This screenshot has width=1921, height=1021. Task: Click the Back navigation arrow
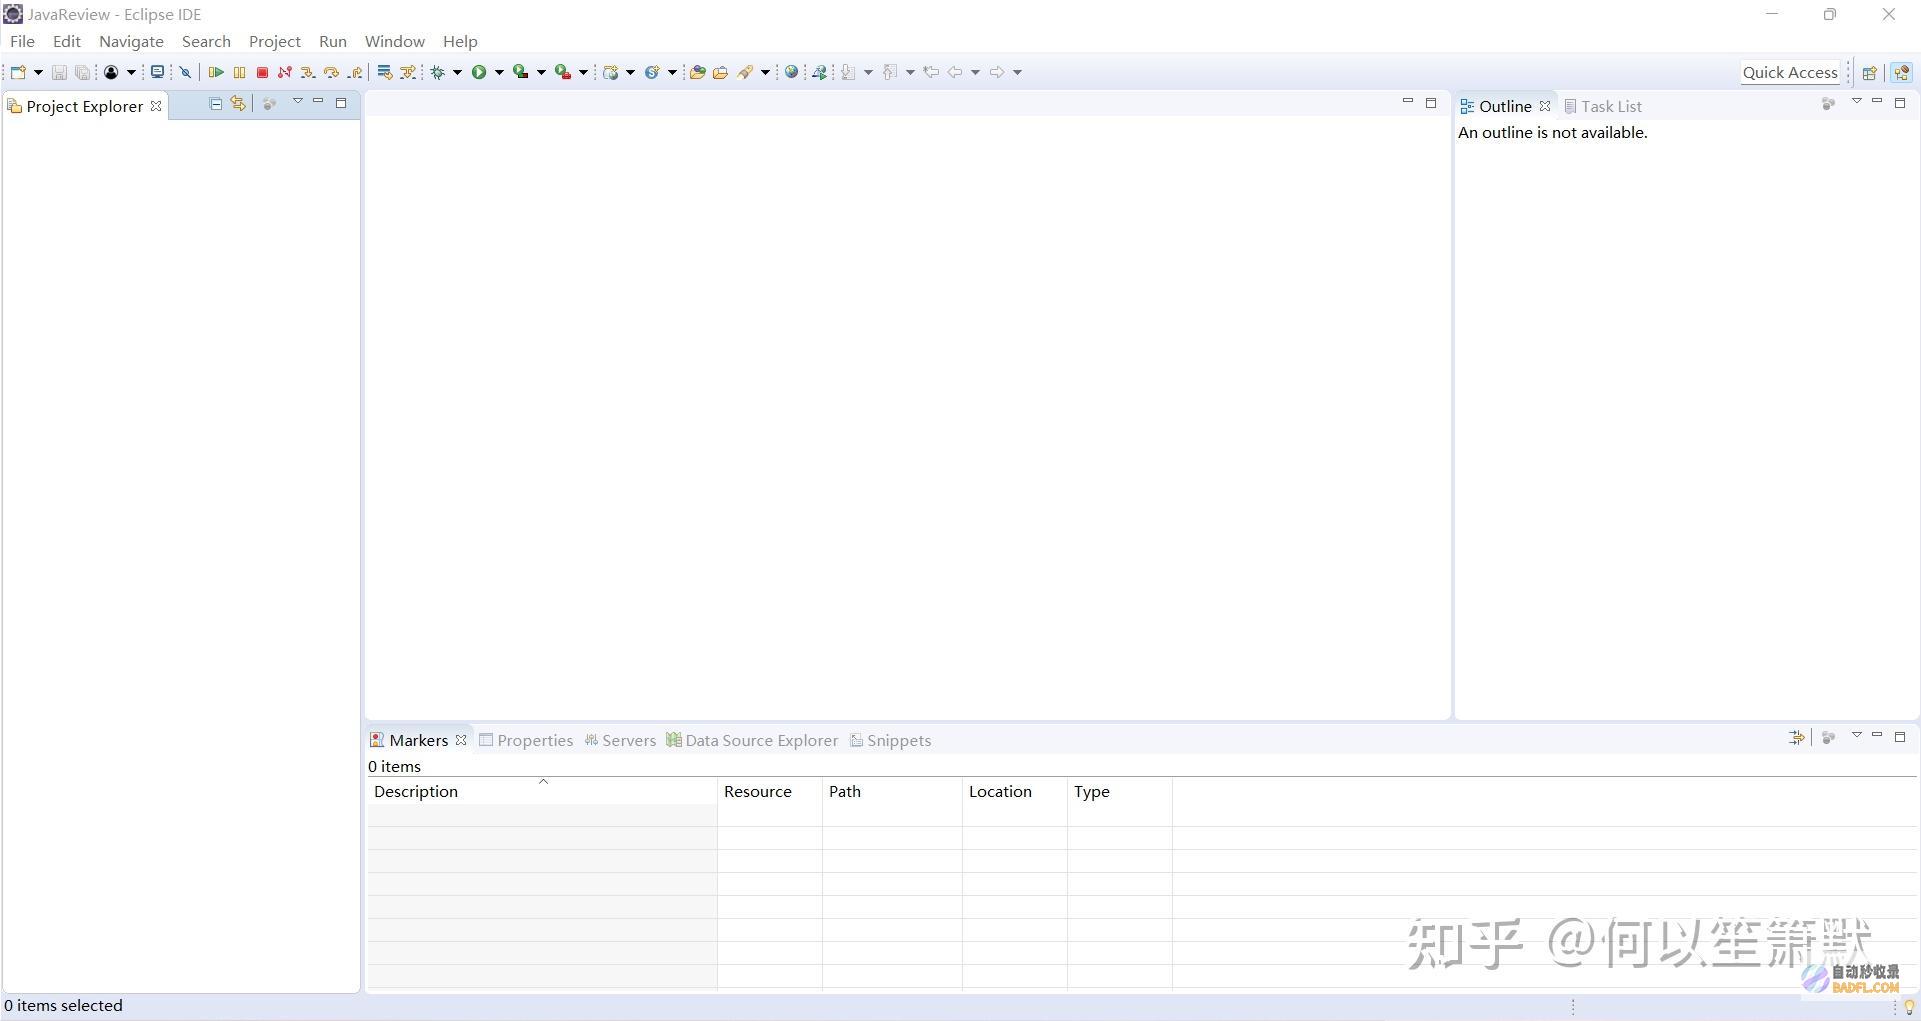coord(955,72)
